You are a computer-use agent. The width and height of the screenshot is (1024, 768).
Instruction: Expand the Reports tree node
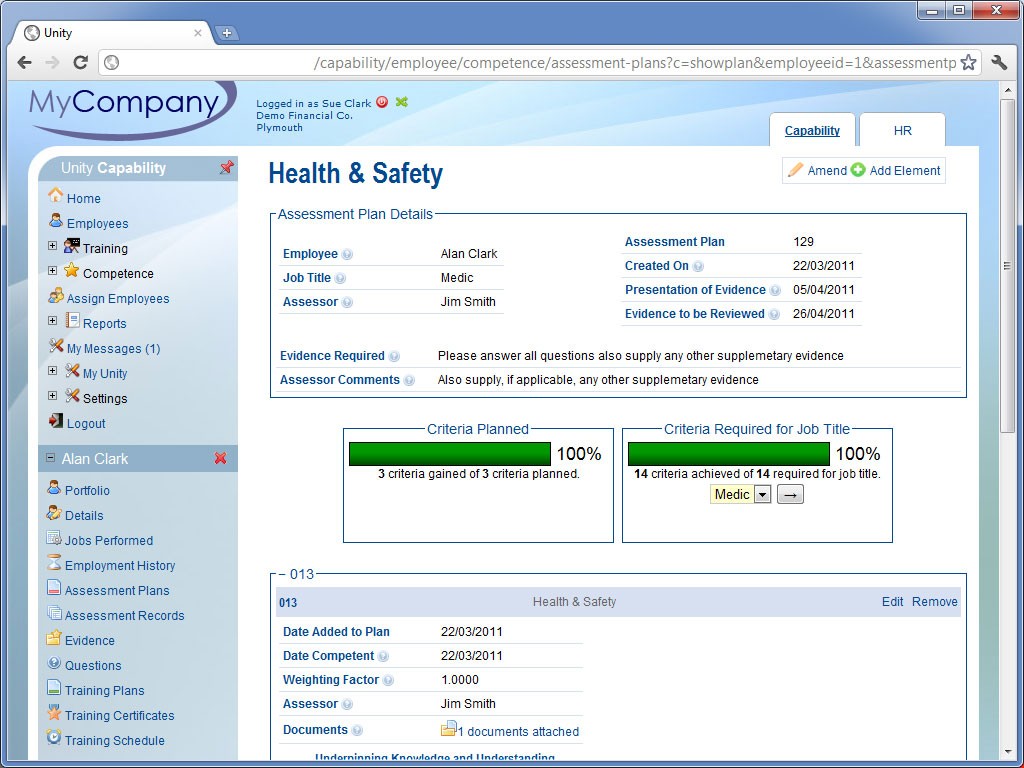tap(52, 321)
